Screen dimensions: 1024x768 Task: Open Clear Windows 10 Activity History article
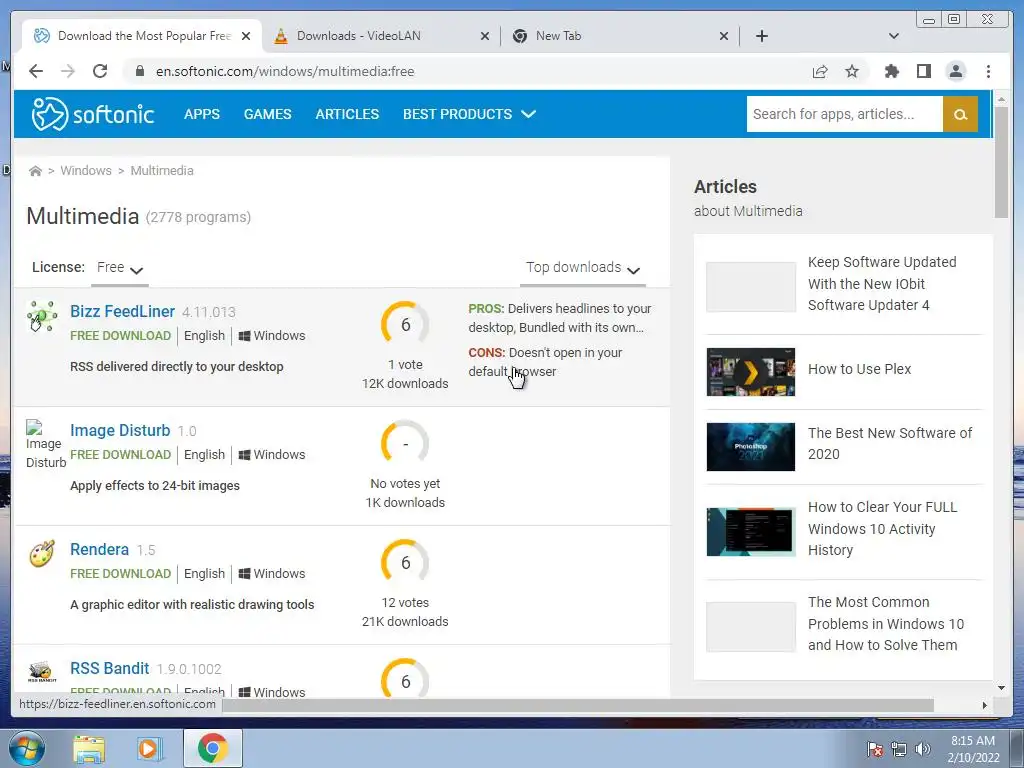point(882,528)
